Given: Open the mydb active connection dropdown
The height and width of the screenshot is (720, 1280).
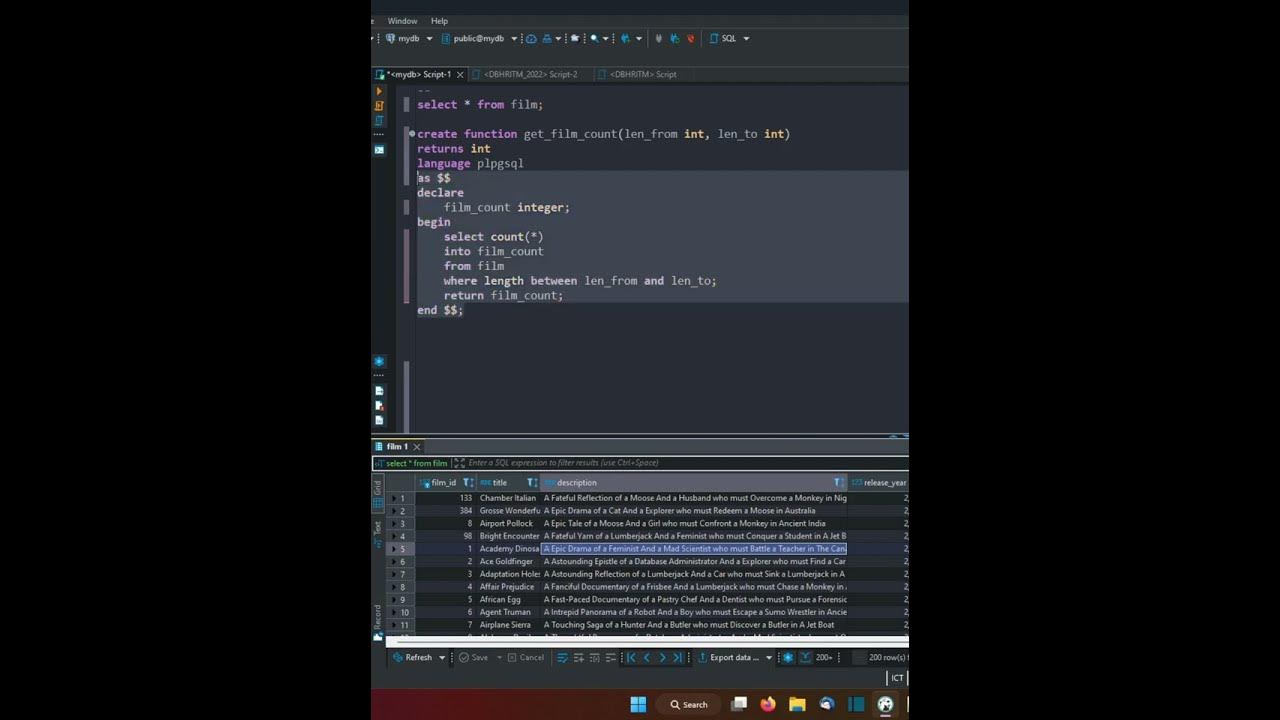Looking at the screenshot, I should (x=429, y=38).
